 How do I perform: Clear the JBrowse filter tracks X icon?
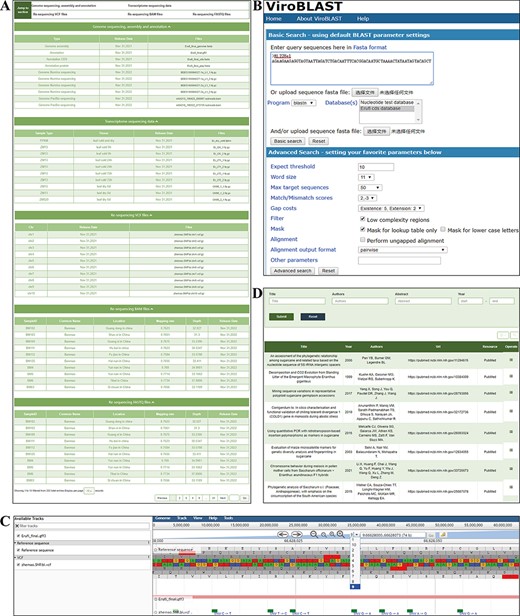pos(17,526)
